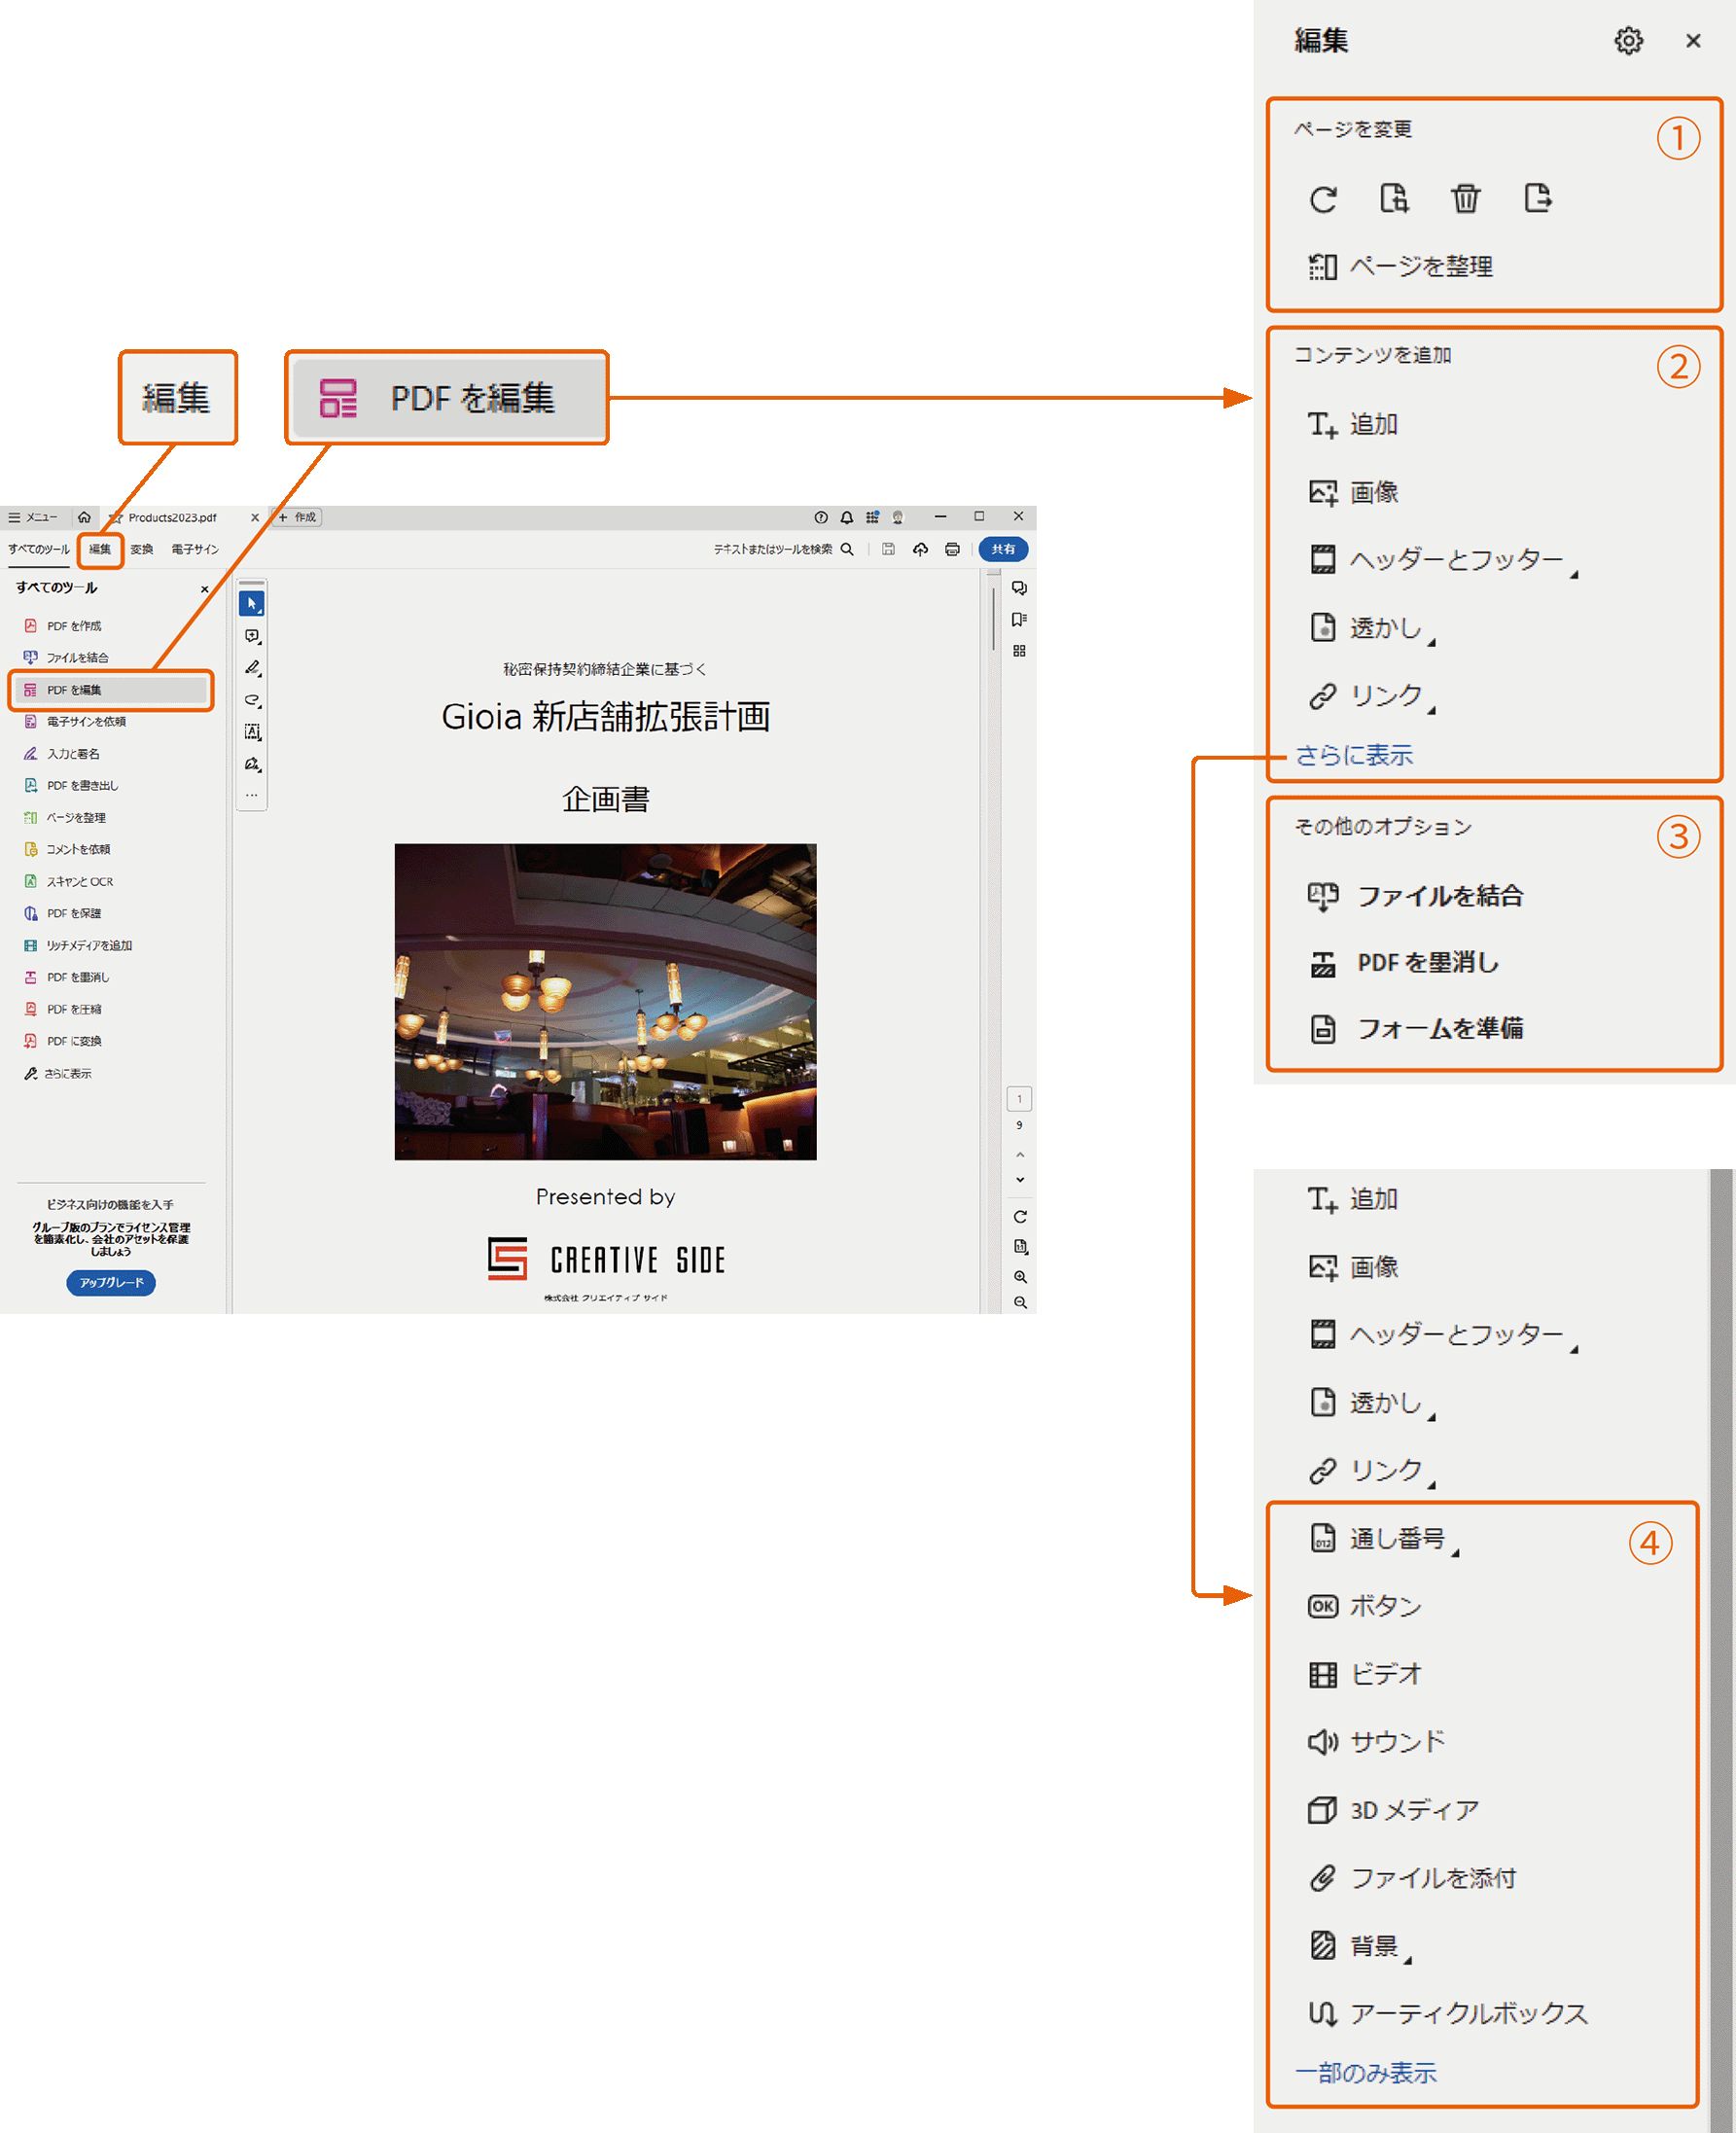Open the 編集 panel settings gear
This screenshot has width=1736, height=2133.
(x=1628, y=41)
